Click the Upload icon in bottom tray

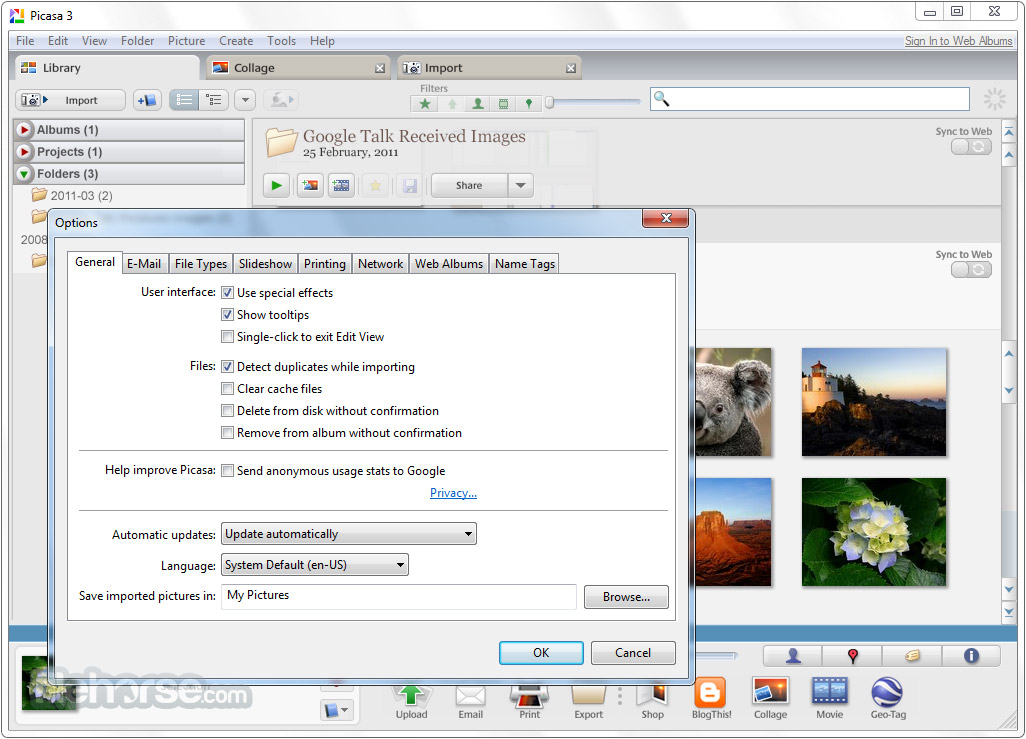[412, 701]
